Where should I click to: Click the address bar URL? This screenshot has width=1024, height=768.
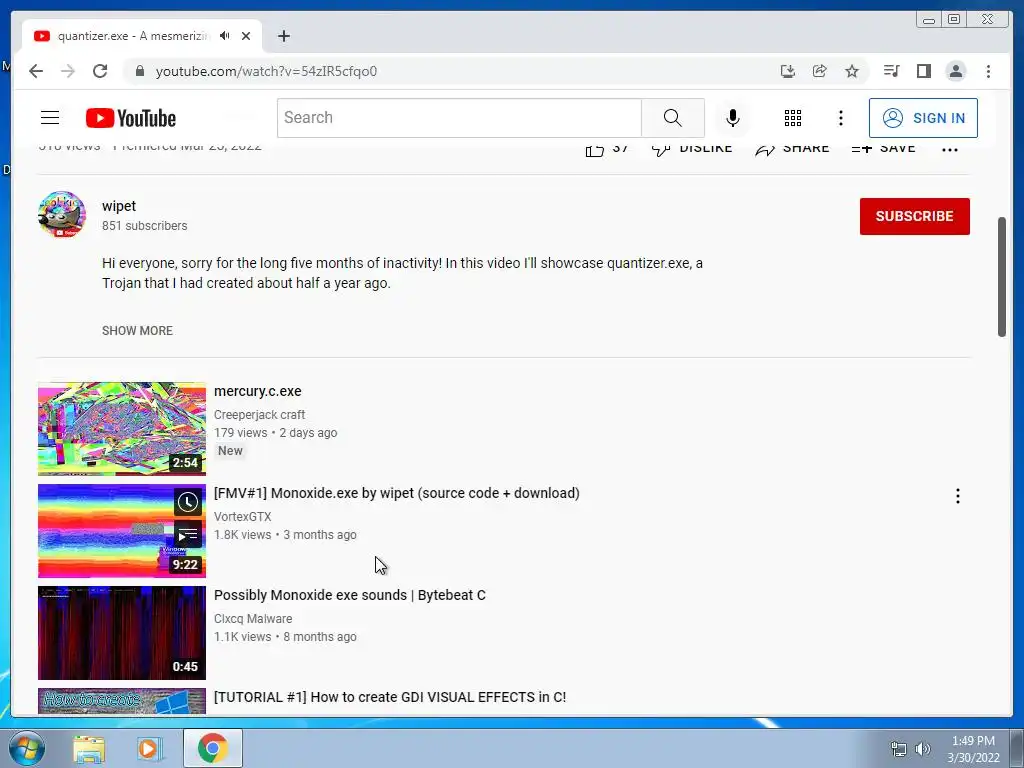[266, 71]
